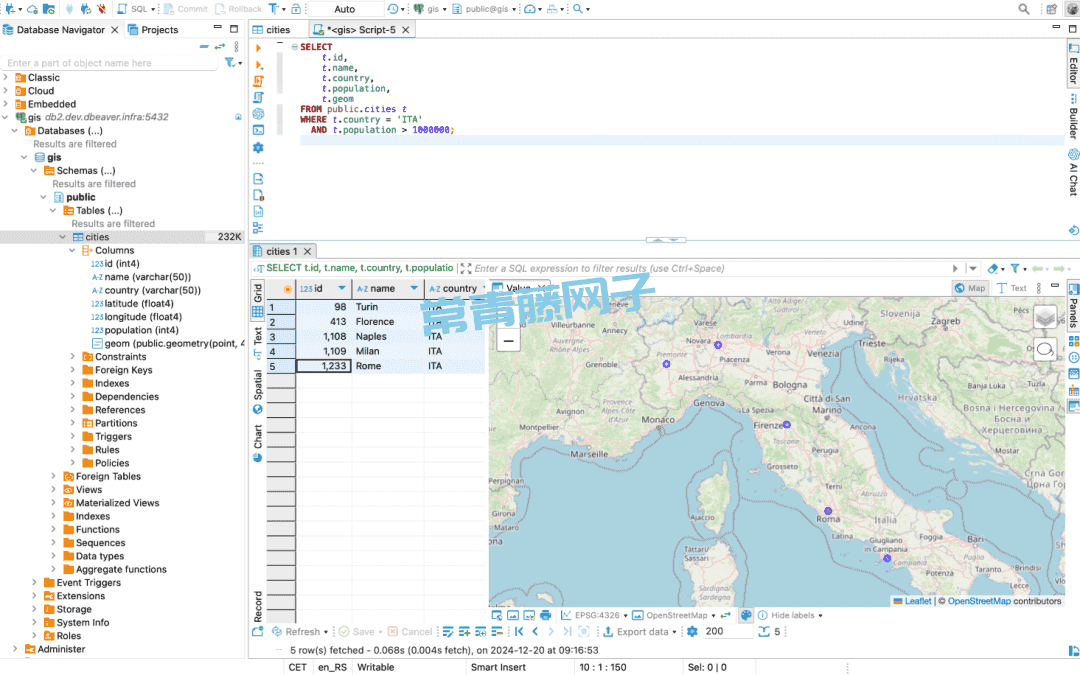This screenshot has height=675, width=1080.
Task: Open the map layers control
Action: (1045, 318)
